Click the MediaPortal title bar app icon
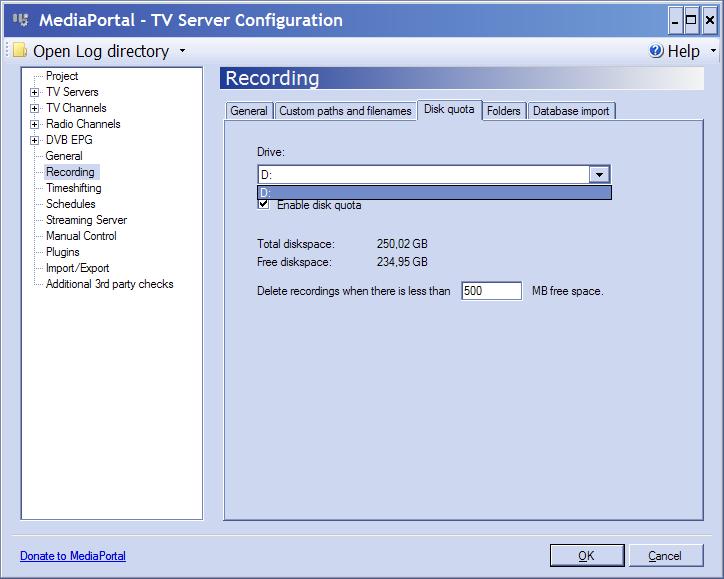The height and width of the screenshot is (579, 724). 19,20
